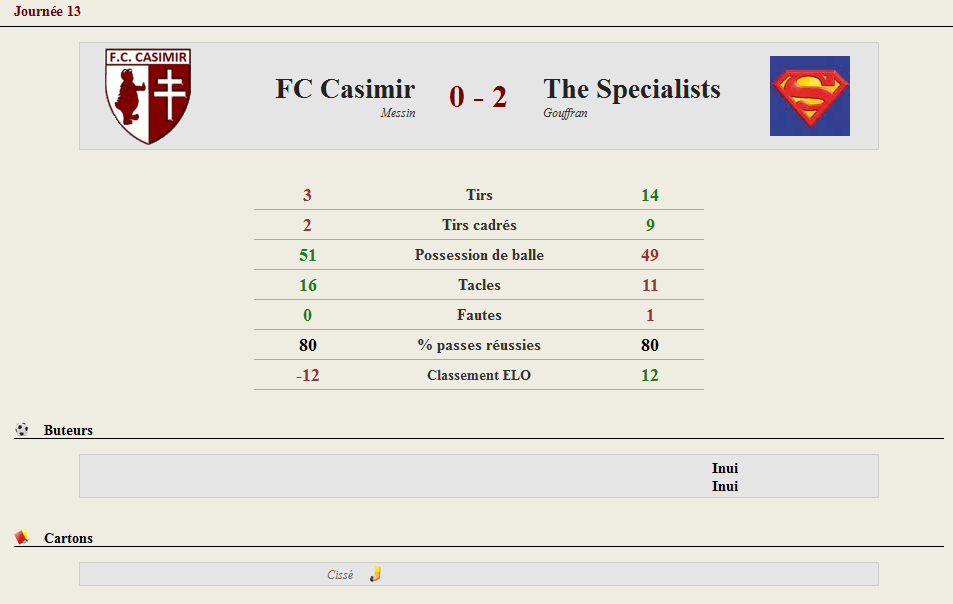Click the Superman logo of The Specialists

[x=810, y=96]
